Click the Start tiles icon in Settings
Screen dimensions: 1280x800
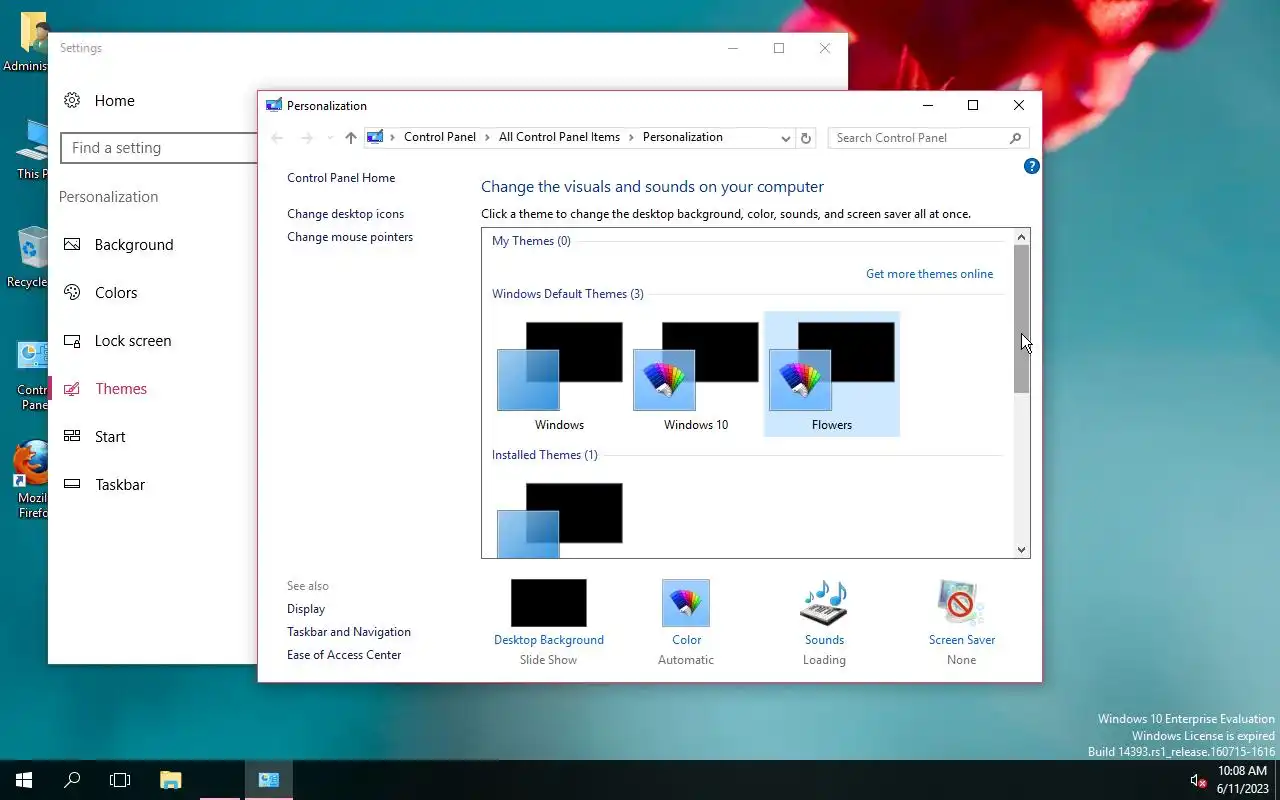(72, 436)
